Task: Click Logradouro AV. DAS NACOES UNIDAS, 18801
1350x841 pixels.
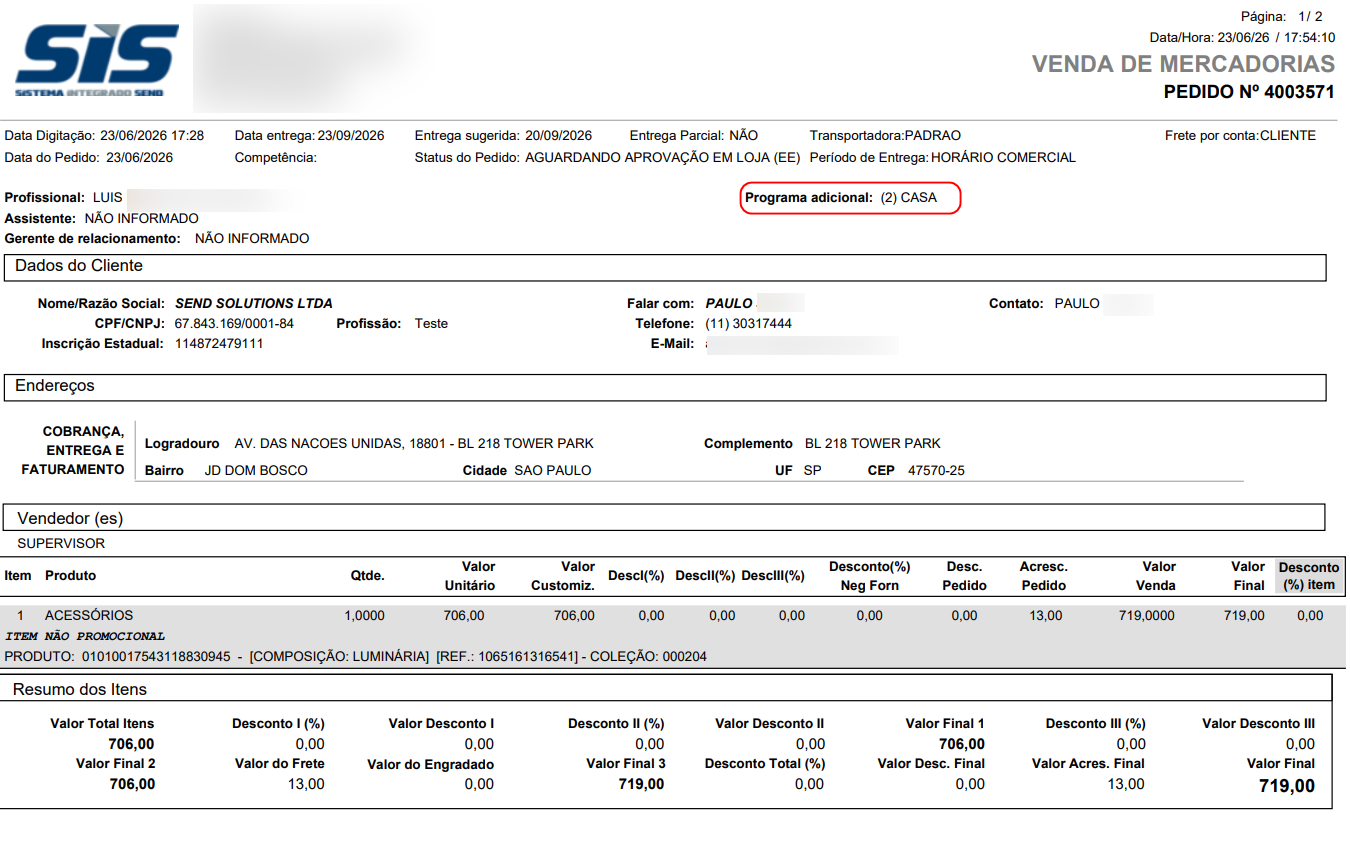Action: click(414, 443)
